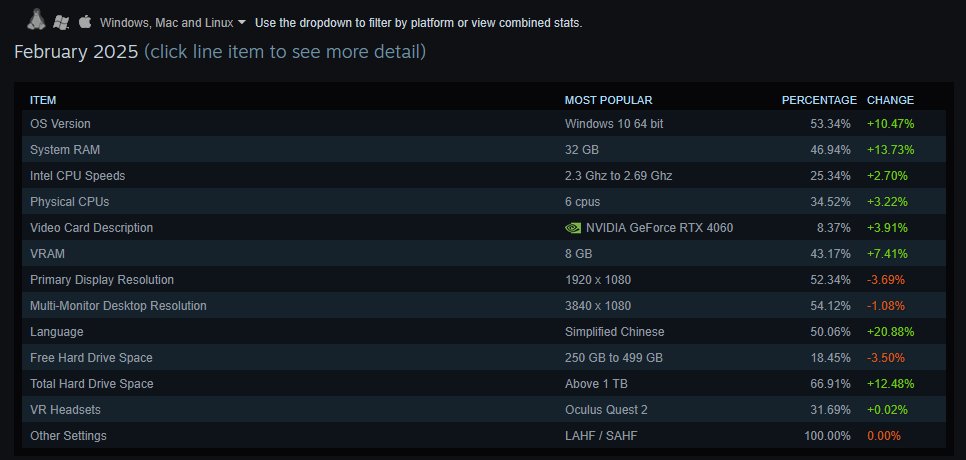Viewport: 966px width, 460px height.
Task: Open the Physical CPUs line item
Action: 484,201
